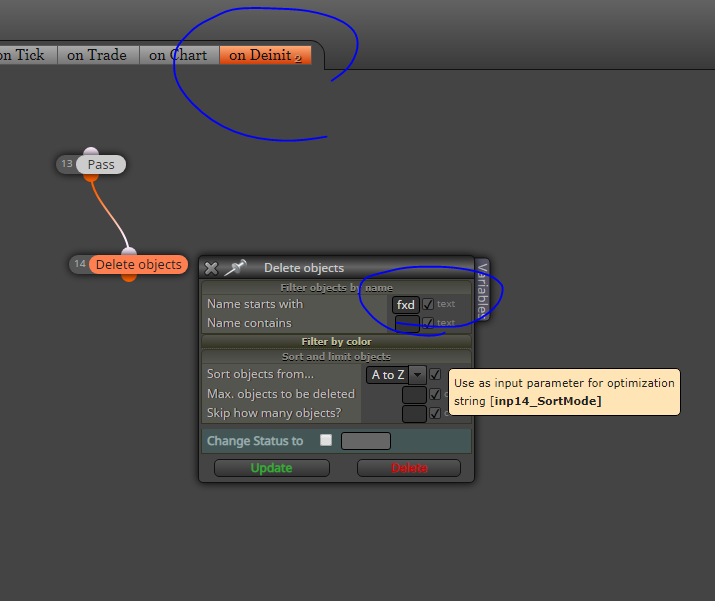The image size is (715, 601).
Task: Enable the Change Status to checkbox
Action: (326, 440)
